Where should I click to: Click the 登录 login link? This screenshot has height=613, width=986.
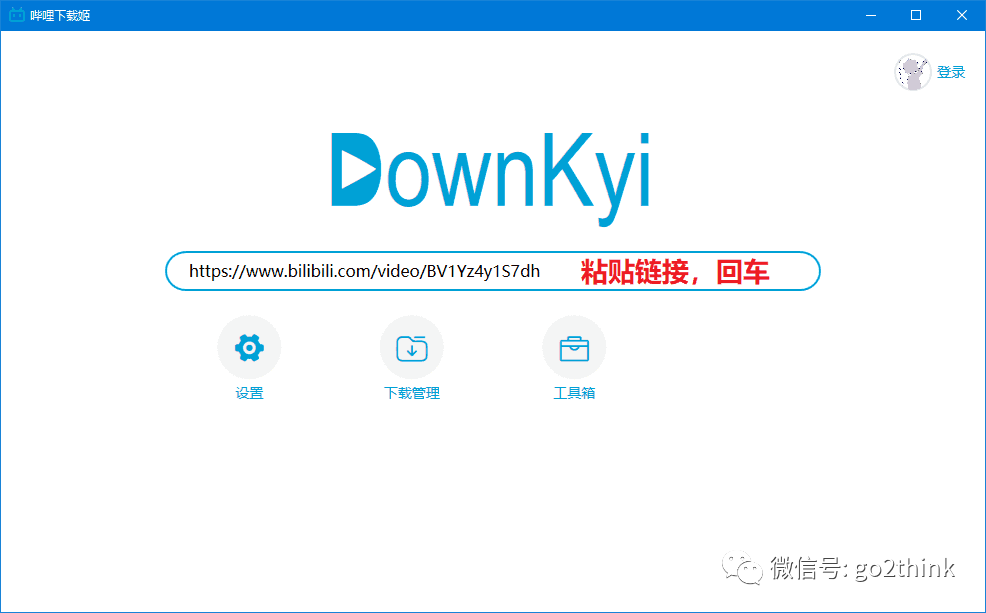(x=951, y=72)
